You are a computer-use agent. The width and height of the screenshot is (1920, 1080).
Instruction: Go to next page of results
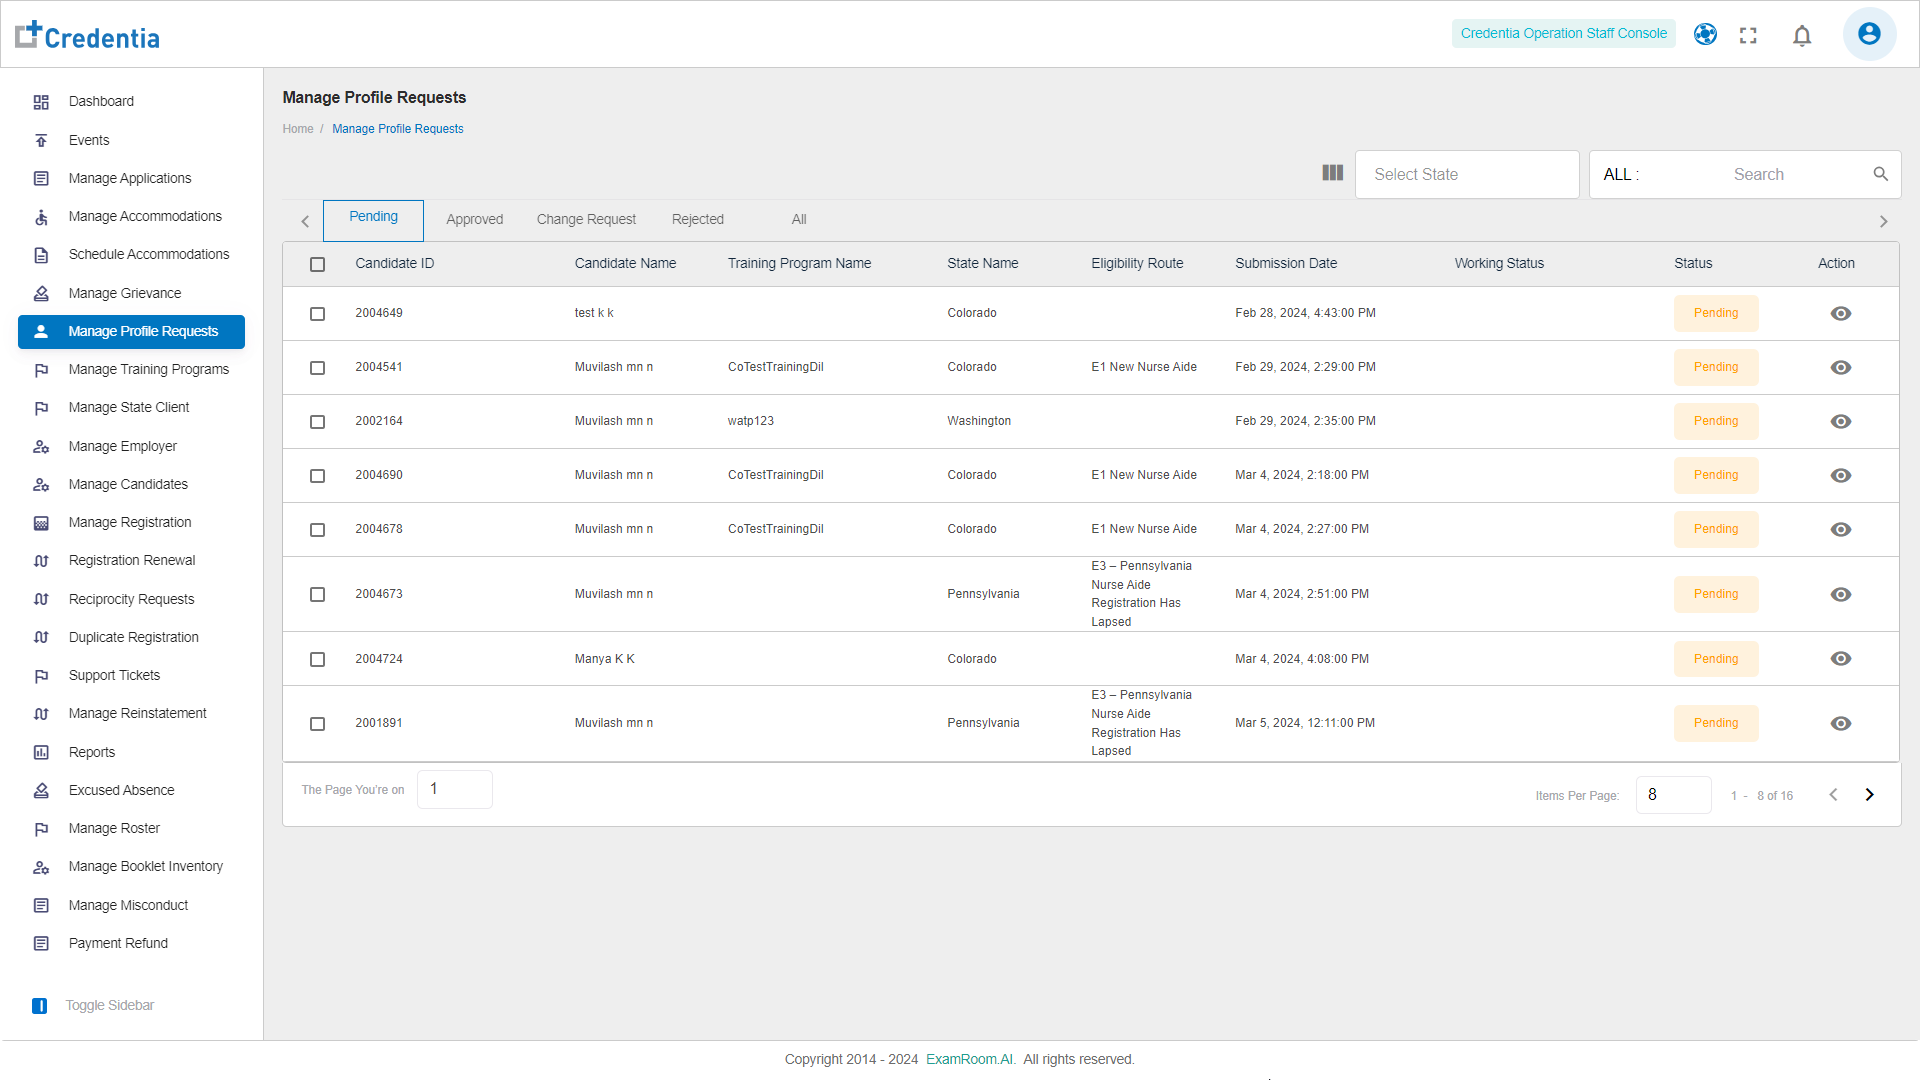point(1869,795)
